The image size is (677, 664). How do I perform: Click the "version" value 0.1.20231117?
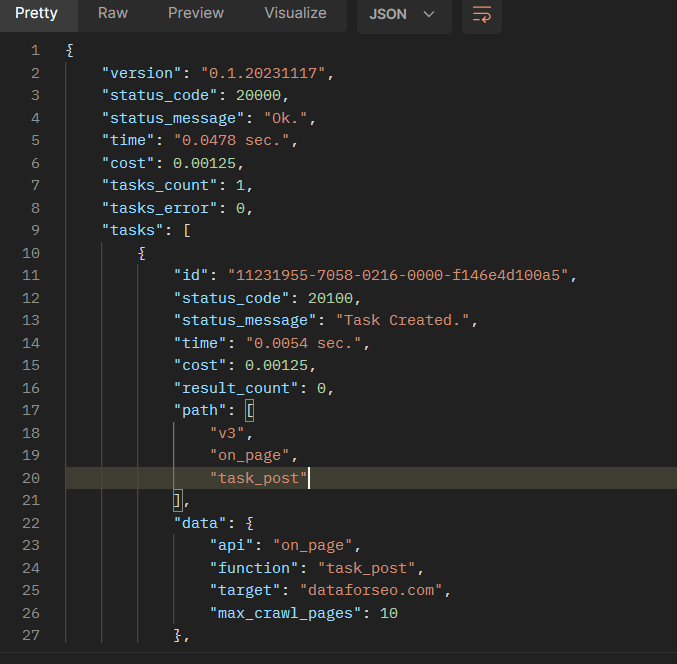(266, 73)
